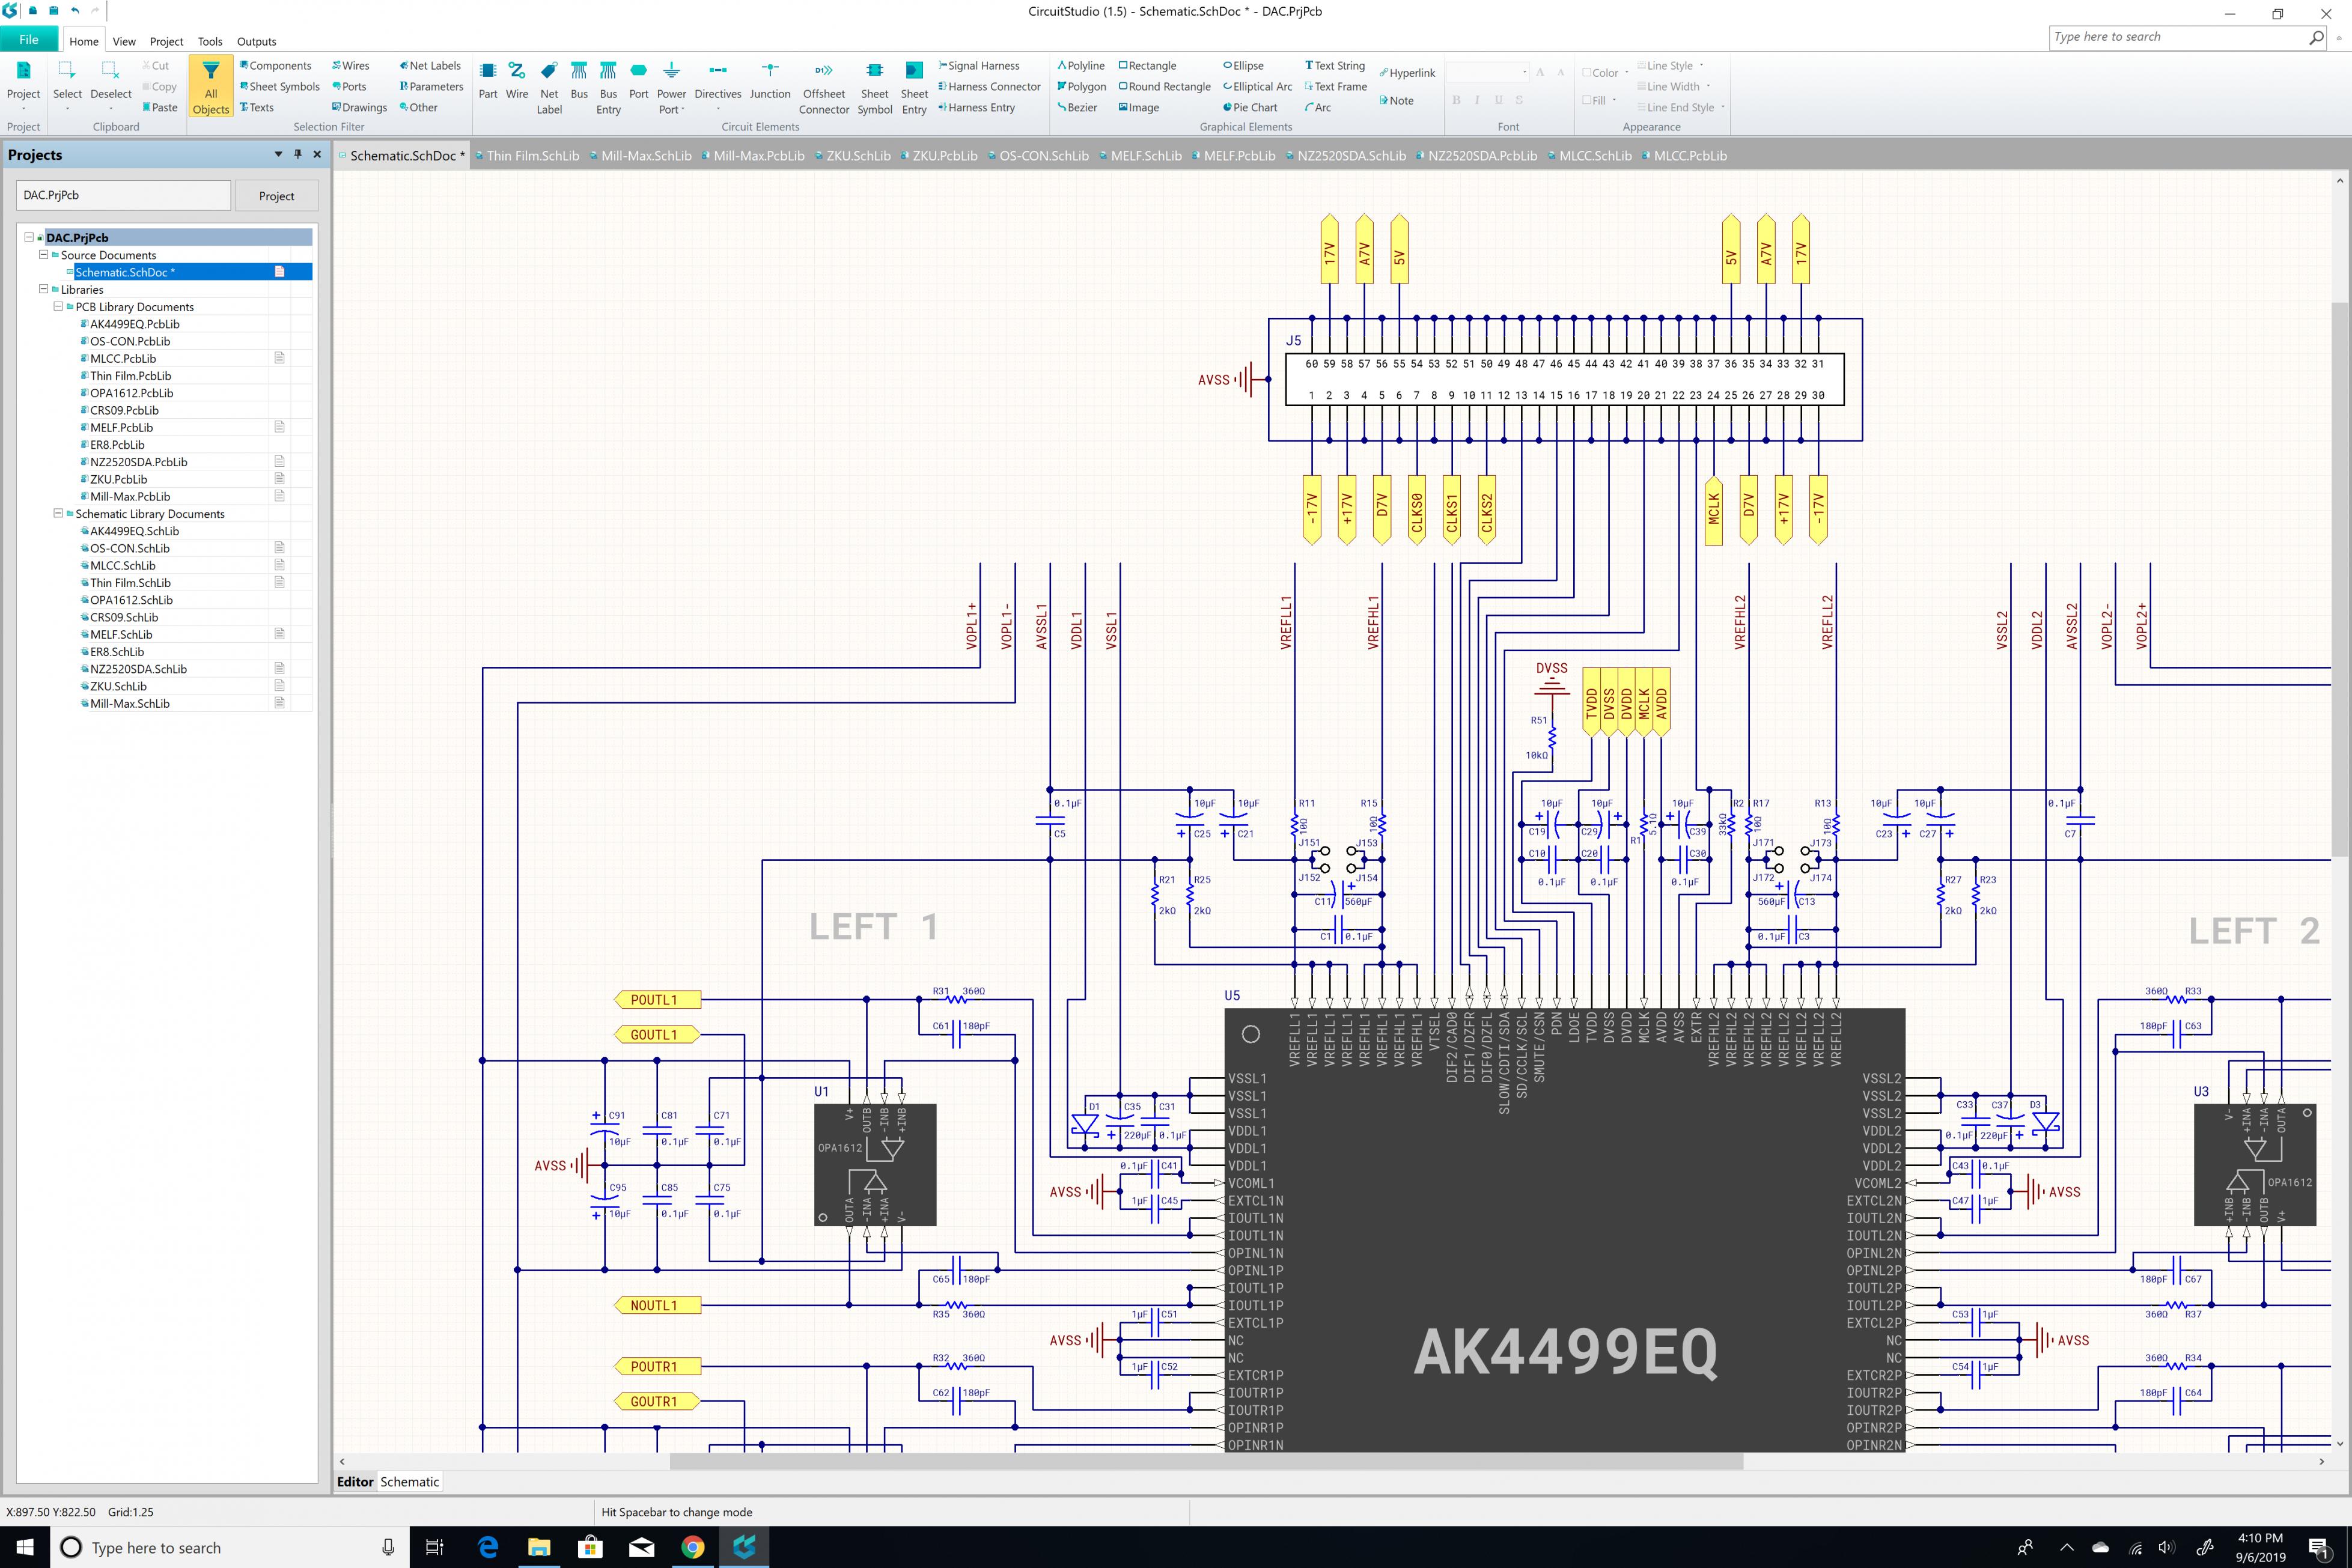The image size is (2352, 1568).
Task: Choose the Bus tool
Action: [x=579, y=81]
